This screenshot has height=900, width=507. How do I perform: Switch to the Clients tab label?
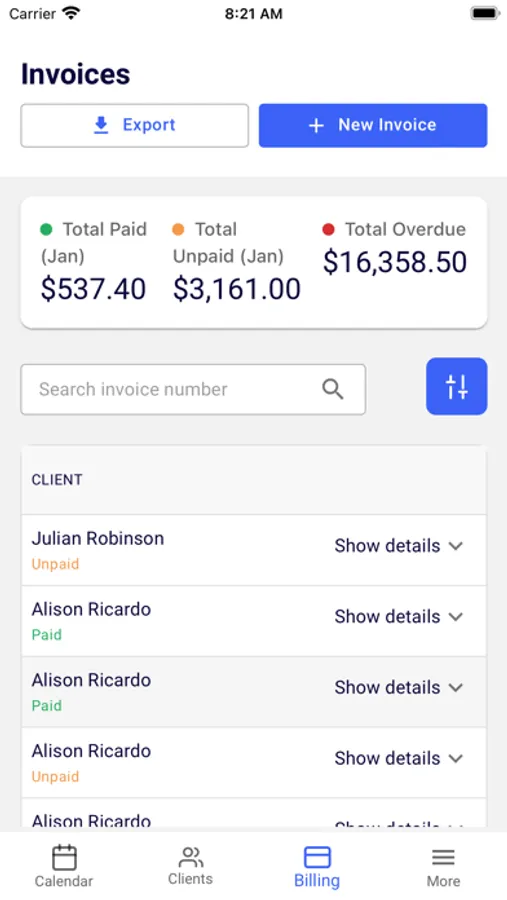(190, 879)
